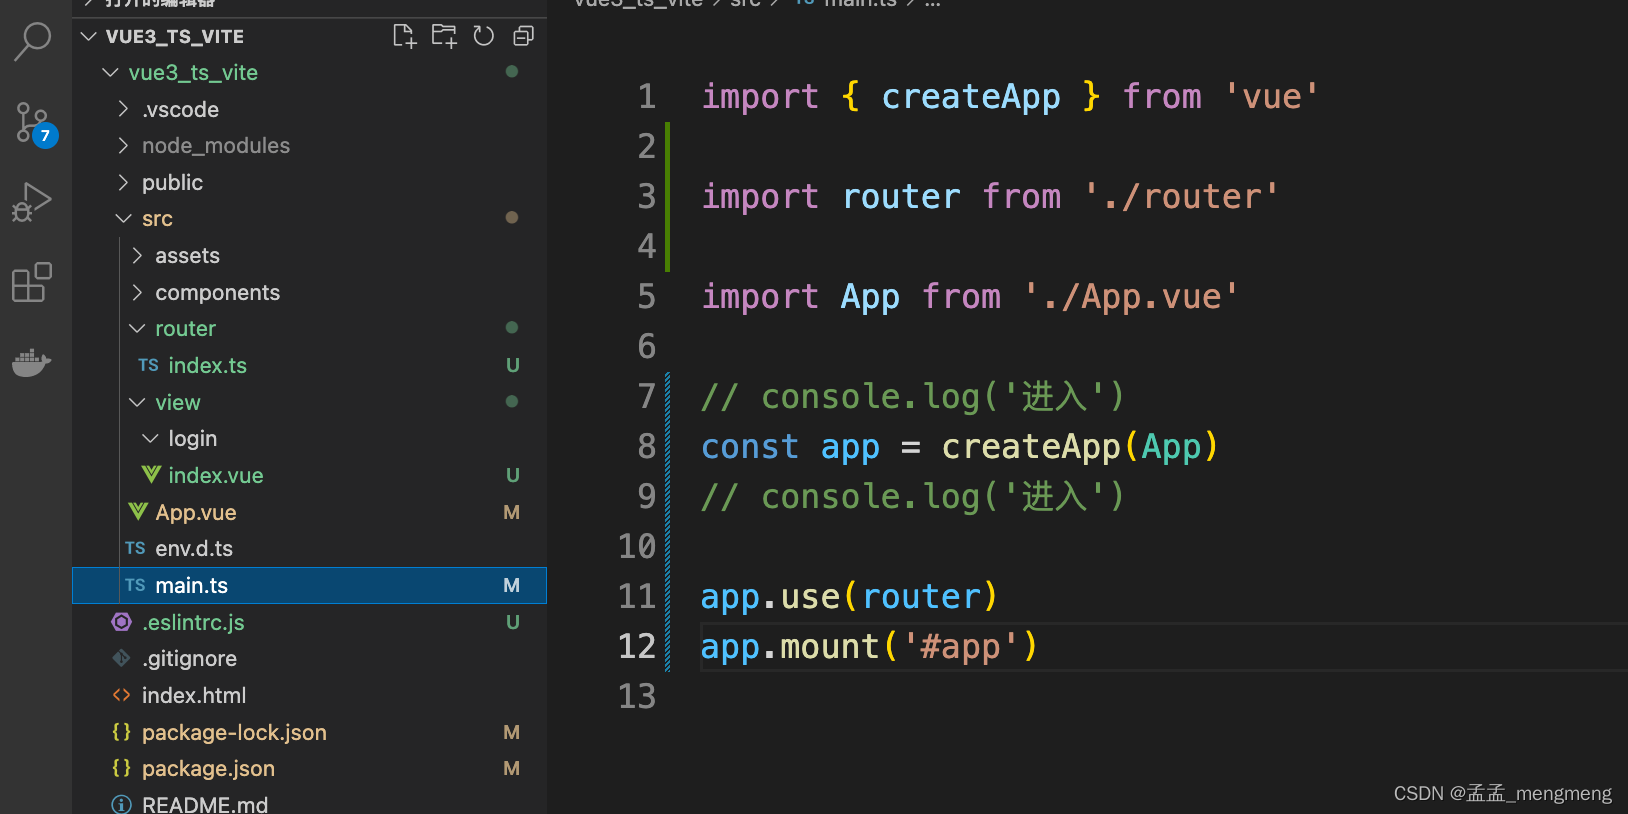
Task: Click the M status badge of main.ts
Action: [x=512, y=586]
